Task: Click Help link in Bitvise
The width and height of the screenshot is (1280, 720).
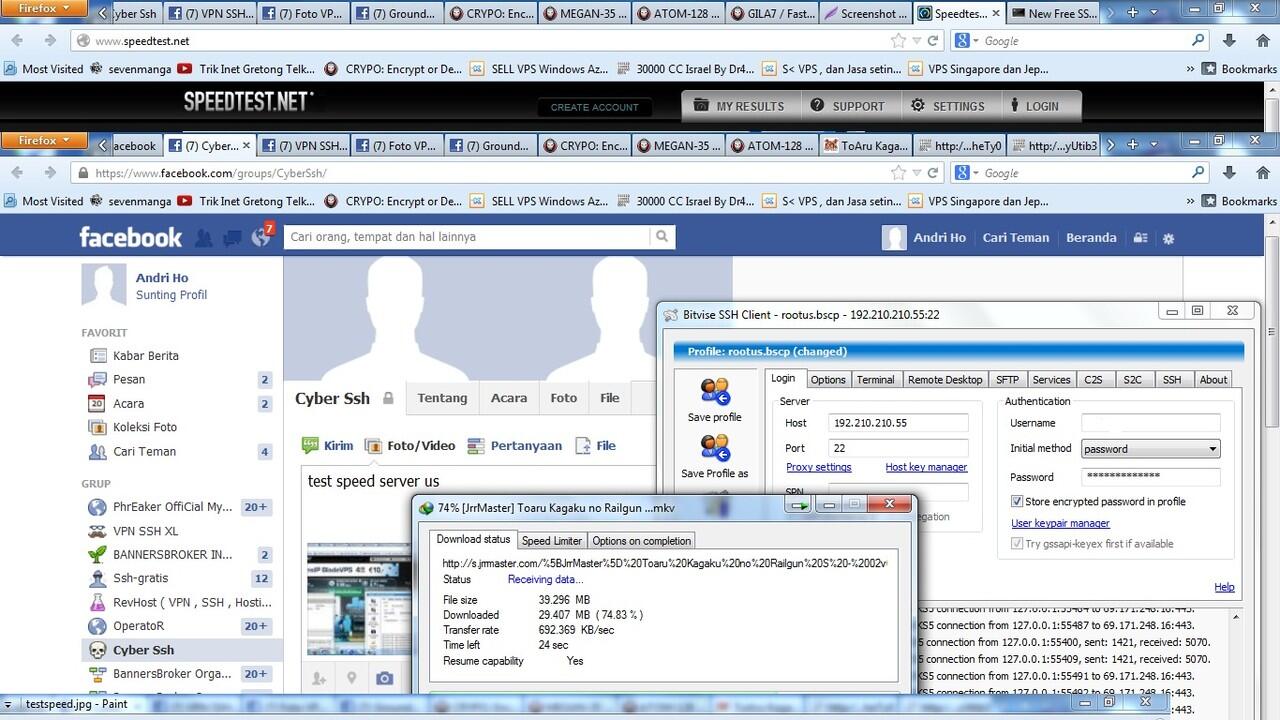Action: tap(1224, 587)
